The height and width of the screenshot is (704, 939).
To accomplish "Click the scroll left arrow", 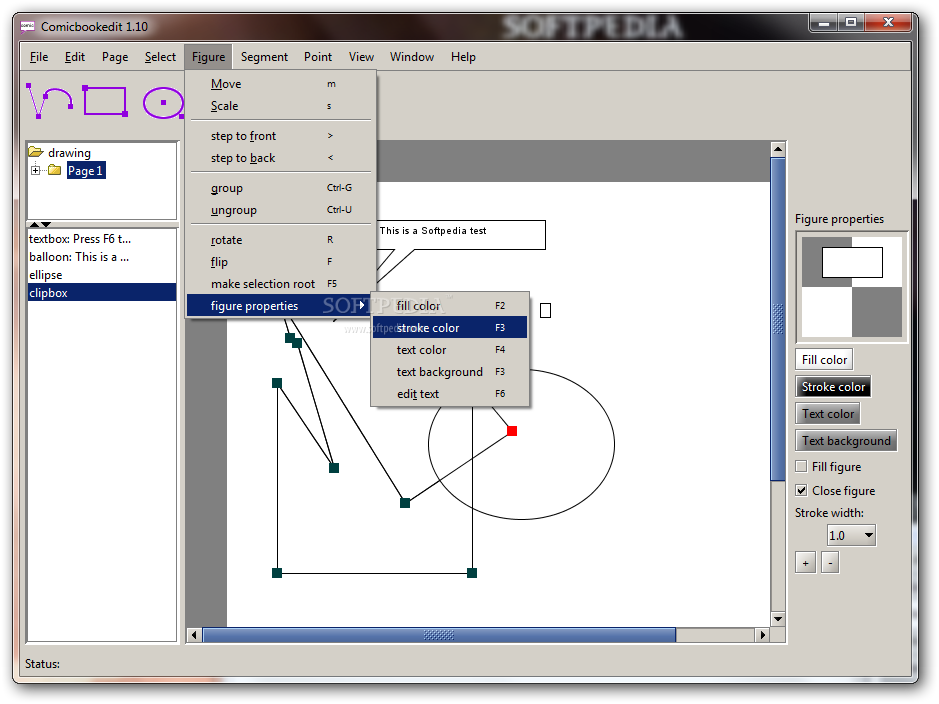I will 194,635.
